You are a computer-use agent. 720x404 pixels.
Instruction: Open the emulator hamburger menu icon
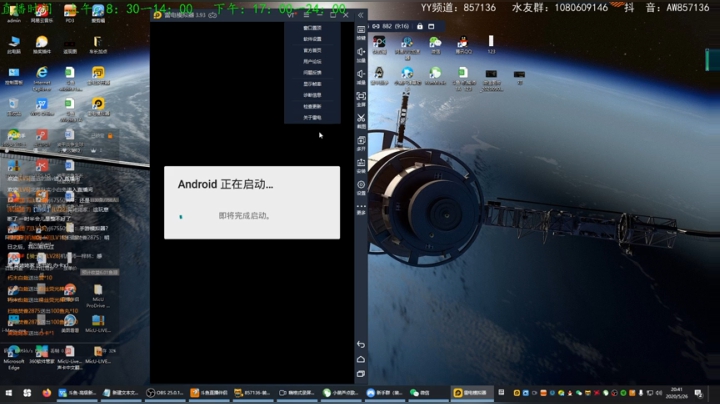tap(307, 15)
